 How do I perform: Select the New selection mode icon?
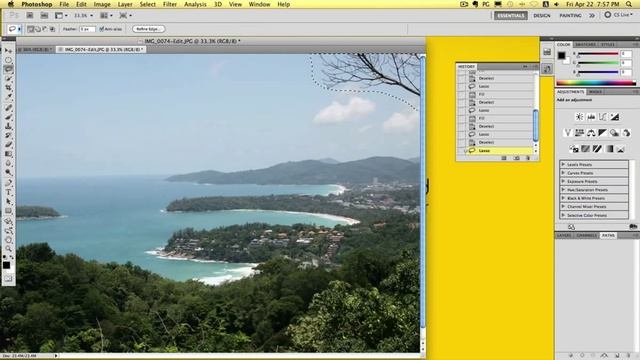[31, 29]
